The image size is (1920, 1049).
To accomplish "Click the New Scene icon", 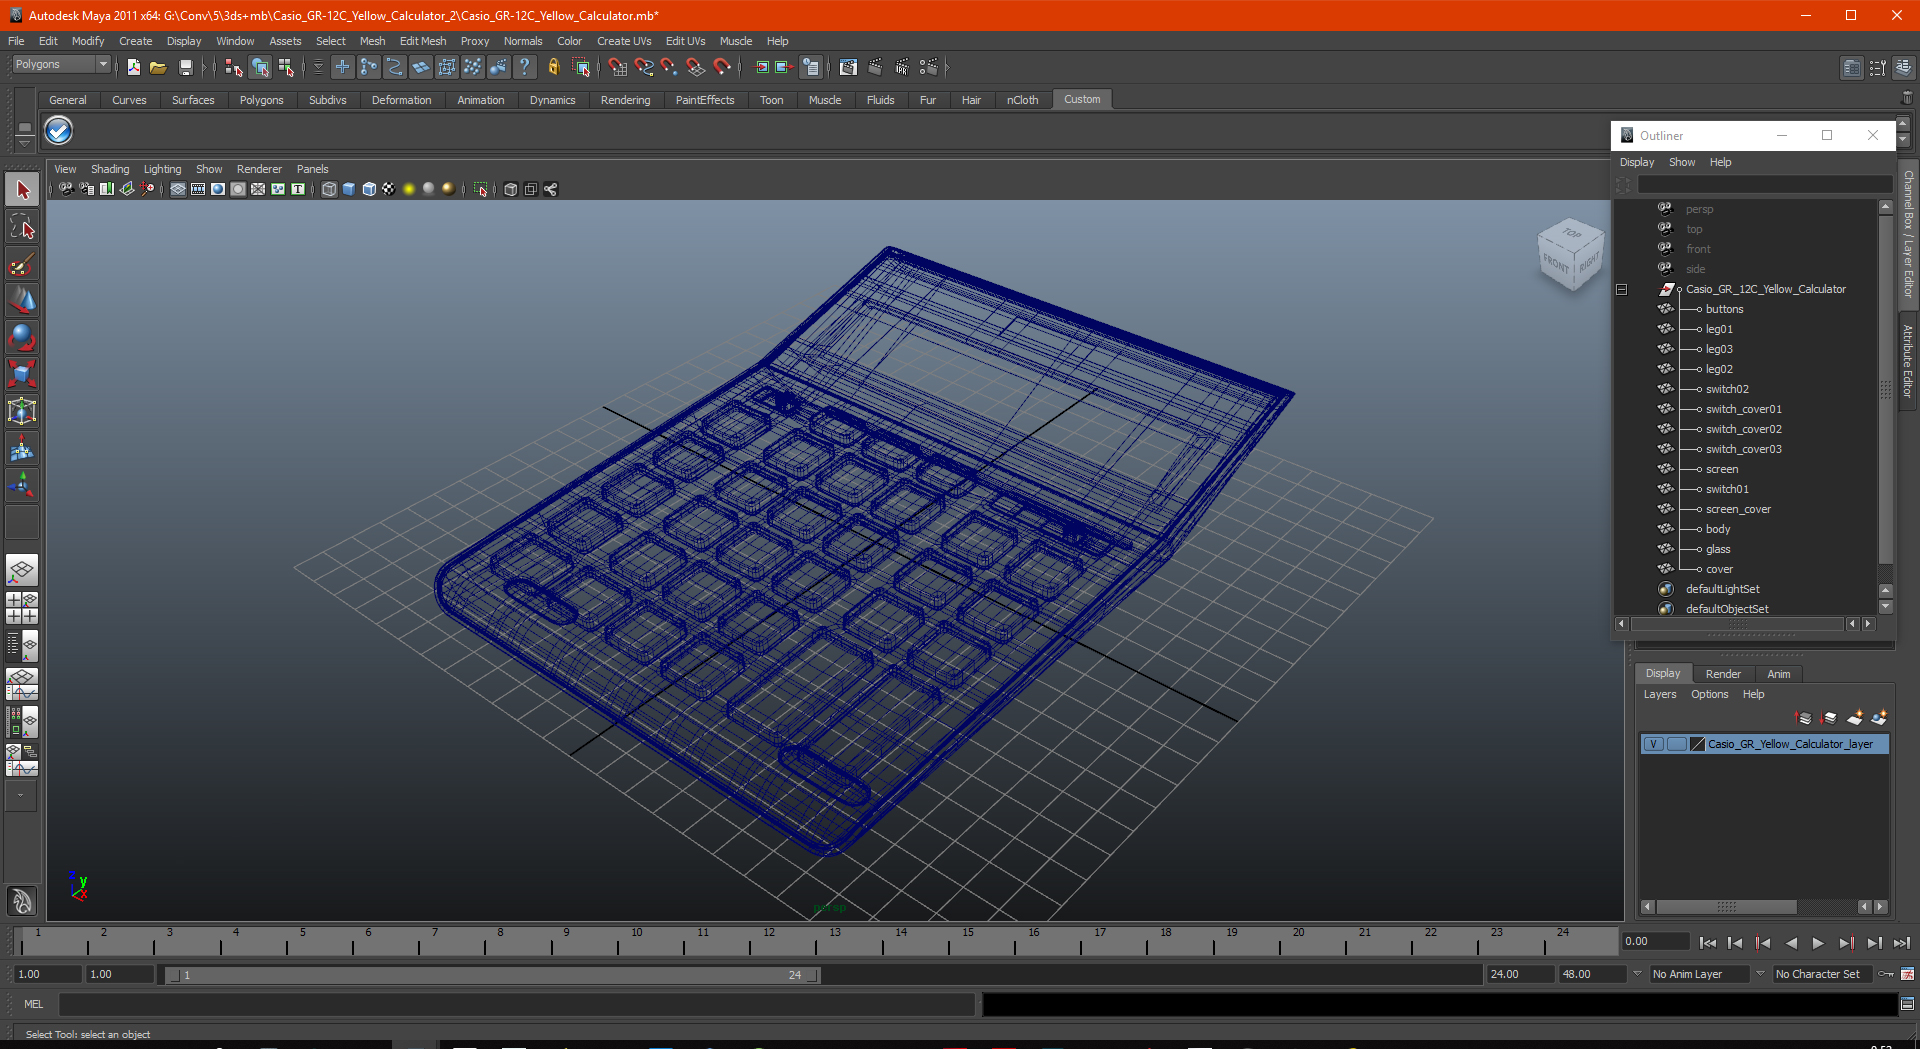I will pos(133,67).
